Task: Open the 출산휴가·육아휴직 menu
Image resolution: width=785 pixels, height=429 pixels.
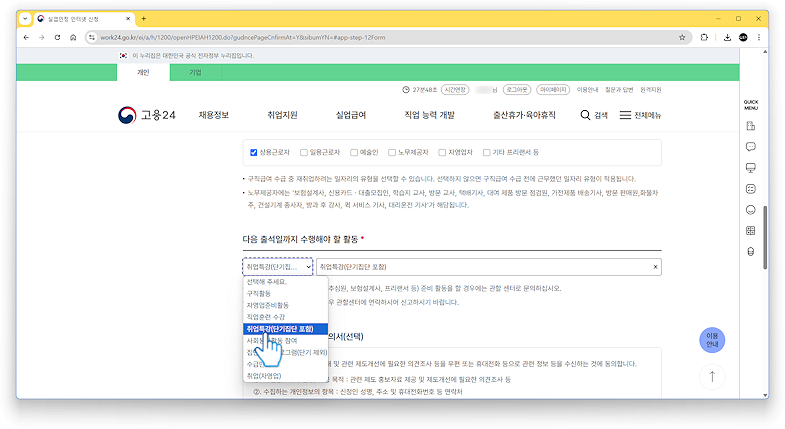Action: click(x=524, y=115)
